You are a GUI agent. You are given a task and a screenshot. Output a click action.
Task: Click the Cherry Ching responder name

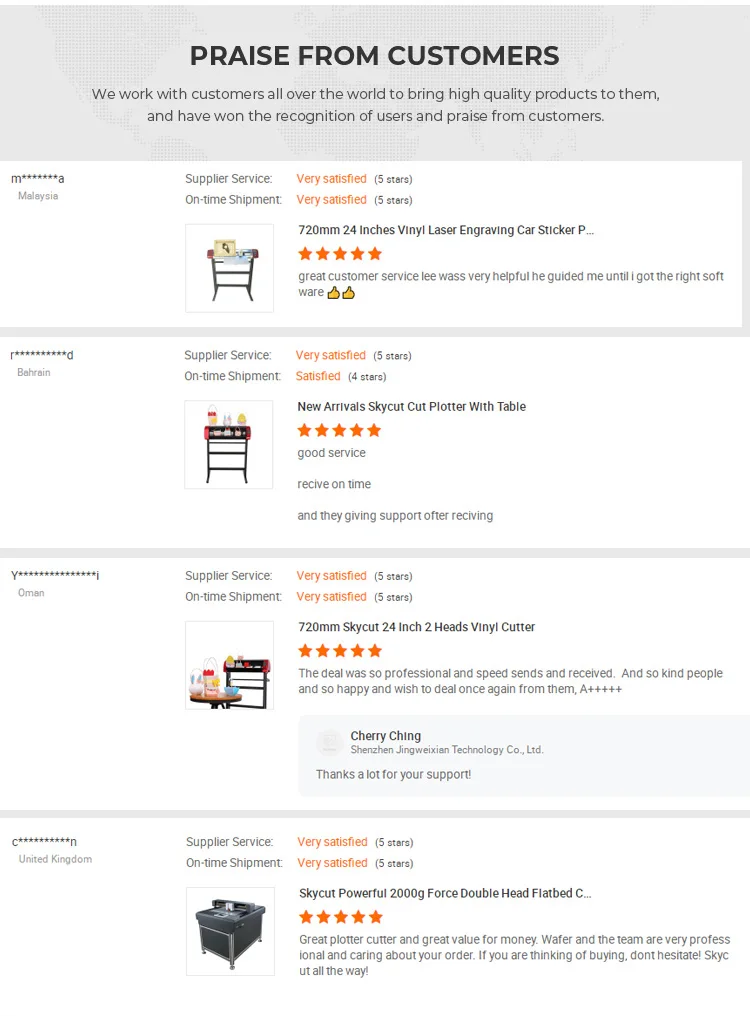[385, 736]
